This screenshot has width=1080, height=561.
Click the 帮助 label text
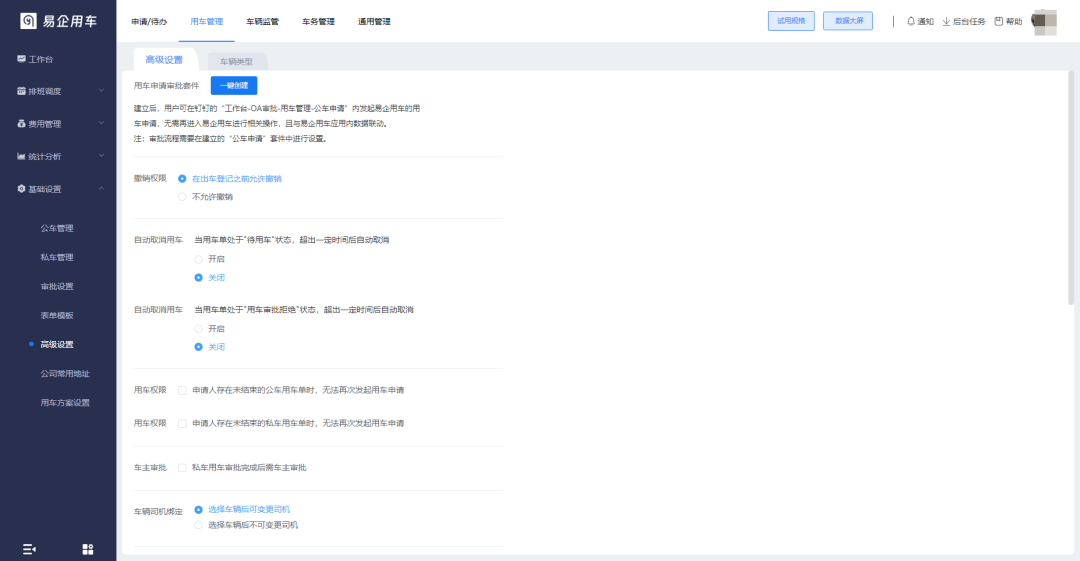1014,21
